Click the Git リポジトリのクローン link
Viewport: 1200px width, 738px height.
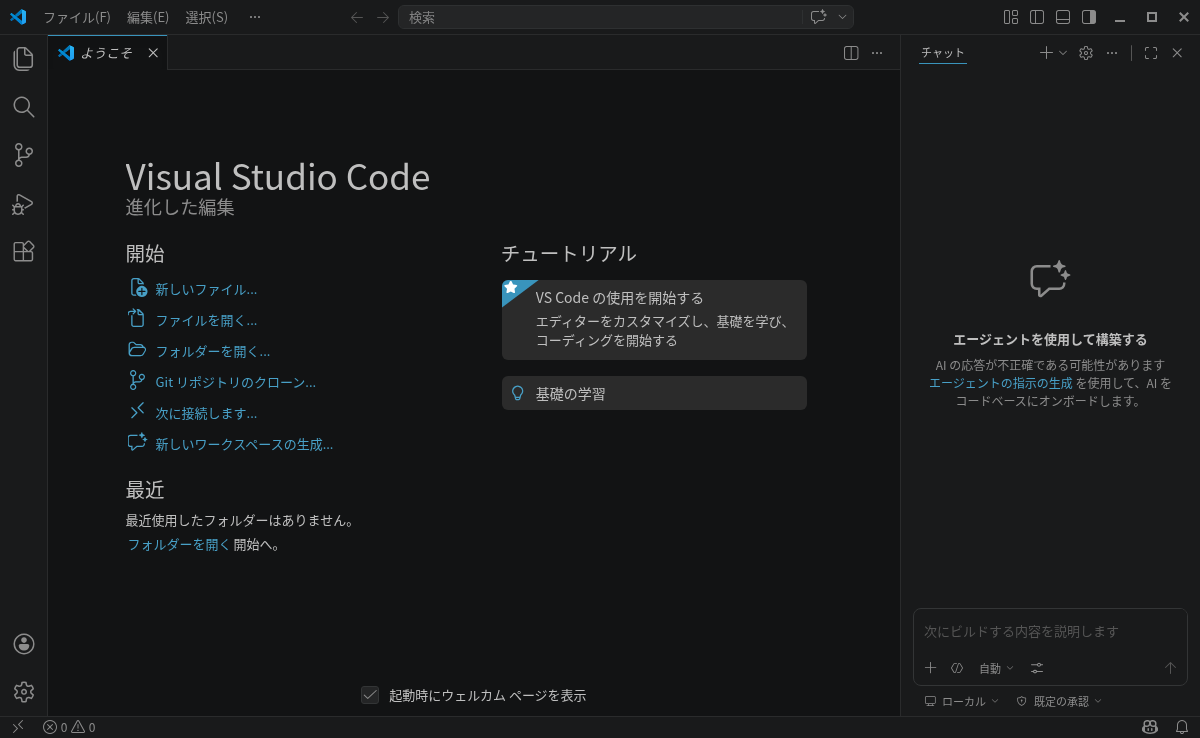click(x=235, y=382)
